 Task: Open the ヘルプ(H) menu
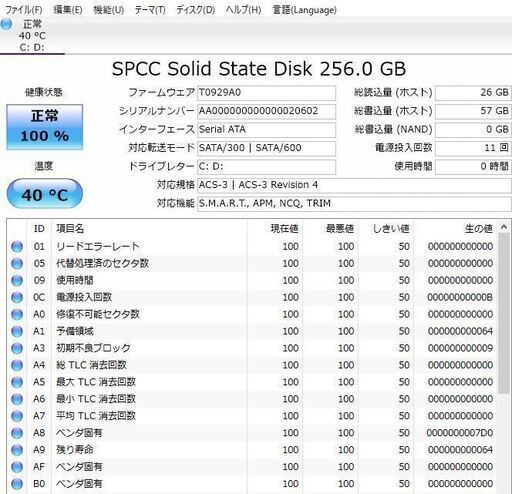(x=243, y=10)
